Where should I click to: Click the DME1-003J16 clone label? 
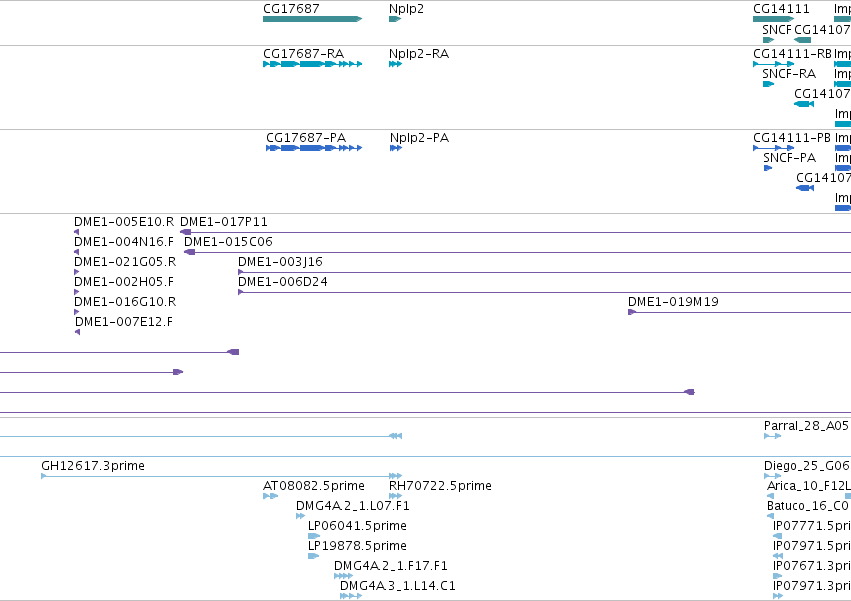pos(280,262)
